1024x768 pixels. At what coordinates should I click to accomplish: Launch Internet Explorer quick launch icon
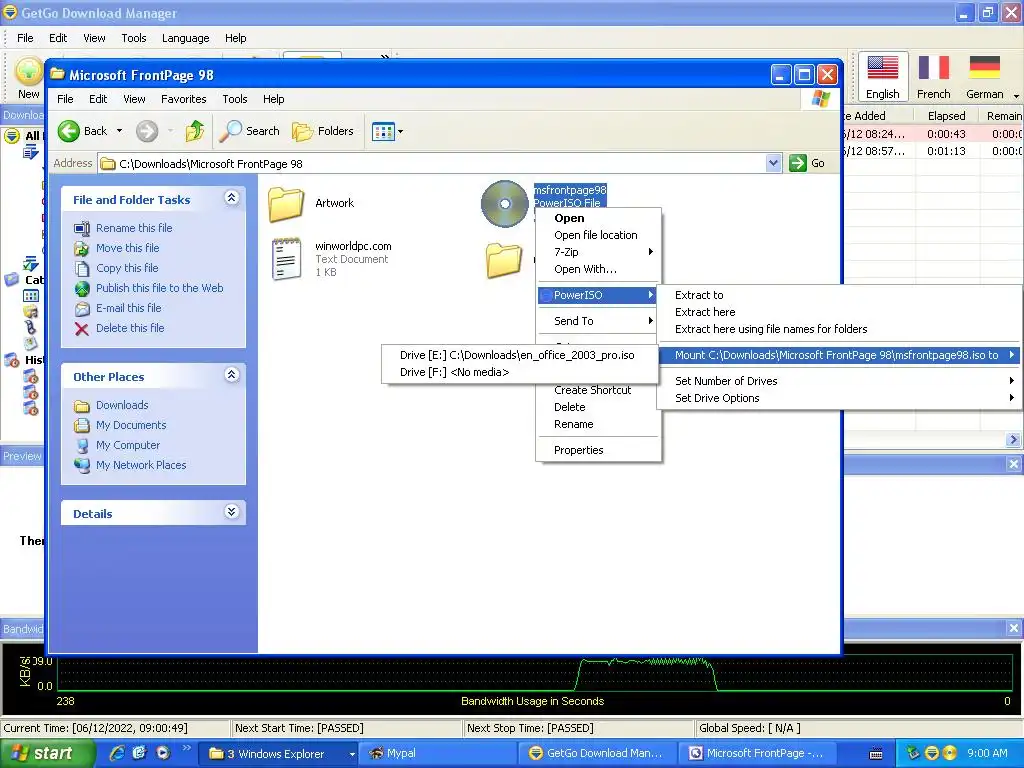pos(117,753)
